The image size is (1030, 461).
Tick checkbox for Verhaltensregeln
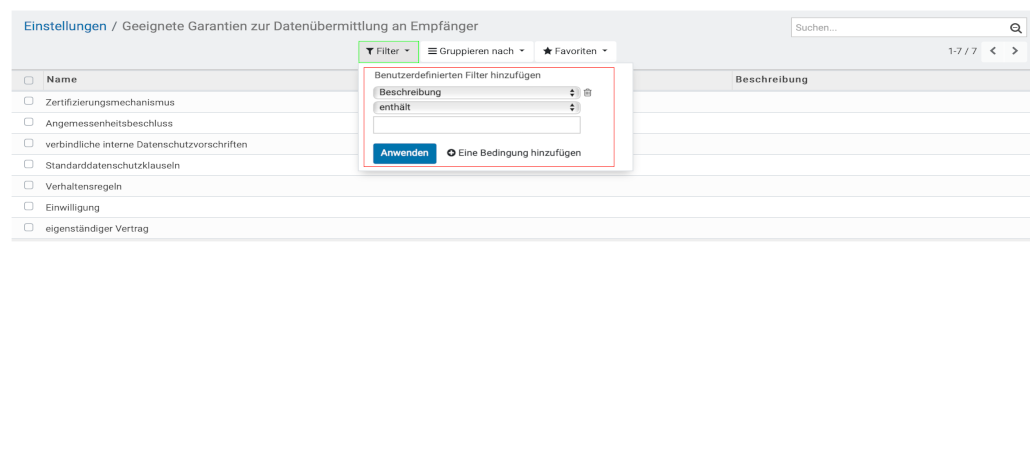pyautogui.click(x=29, y=186)
